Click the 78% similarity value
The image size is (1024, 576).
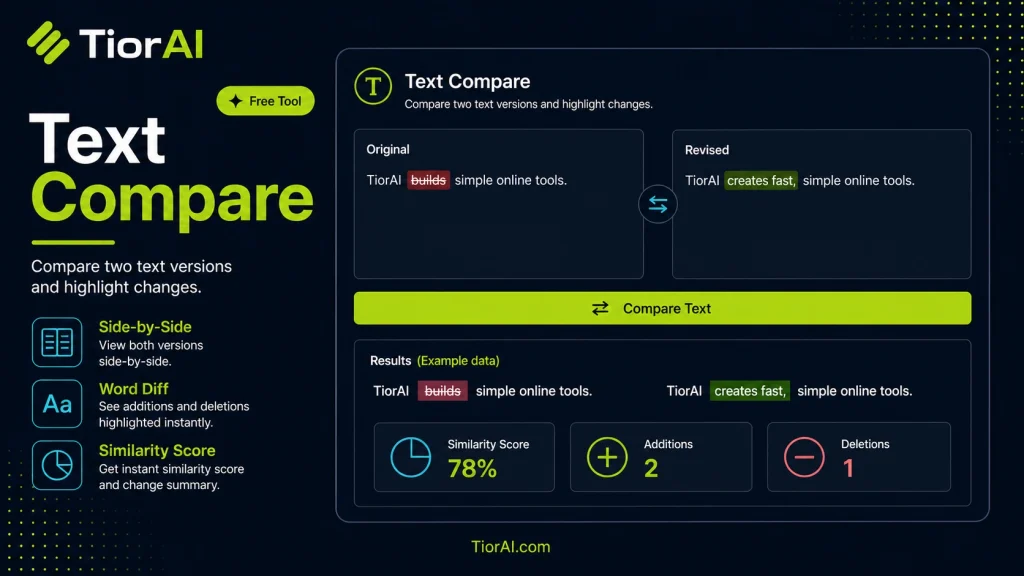472,468
